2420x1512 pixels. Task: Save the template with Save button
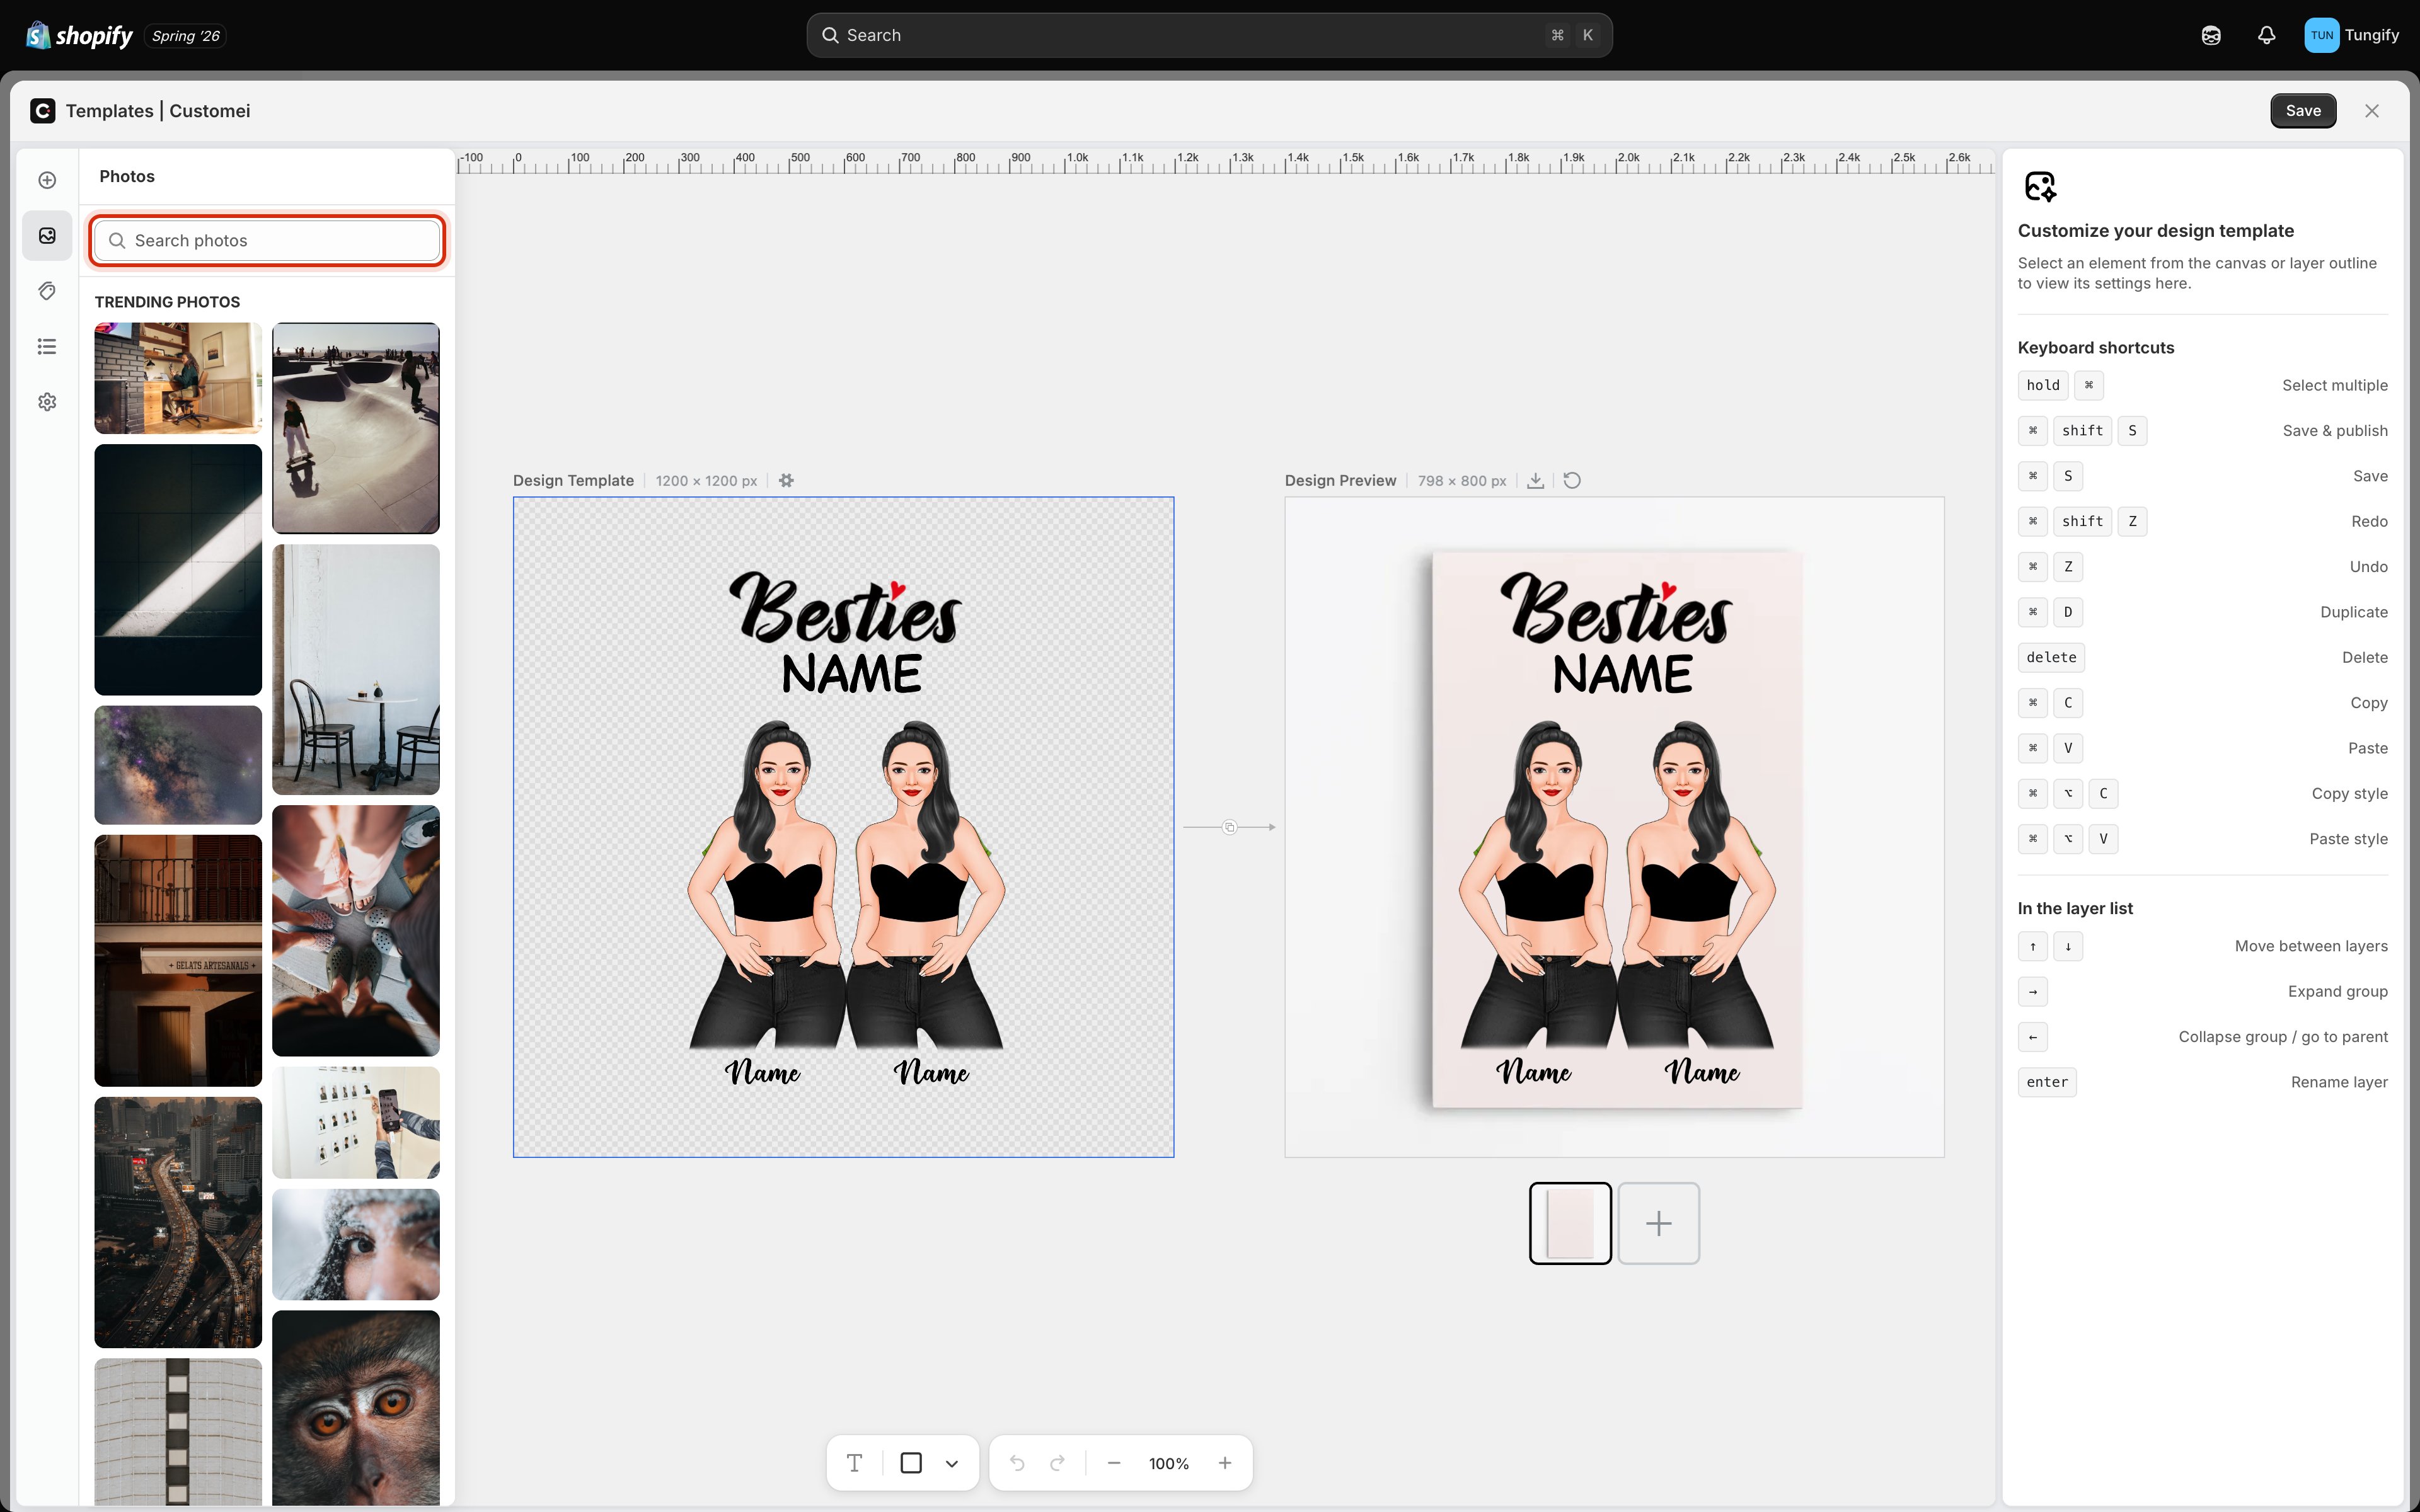point(2303,111)
